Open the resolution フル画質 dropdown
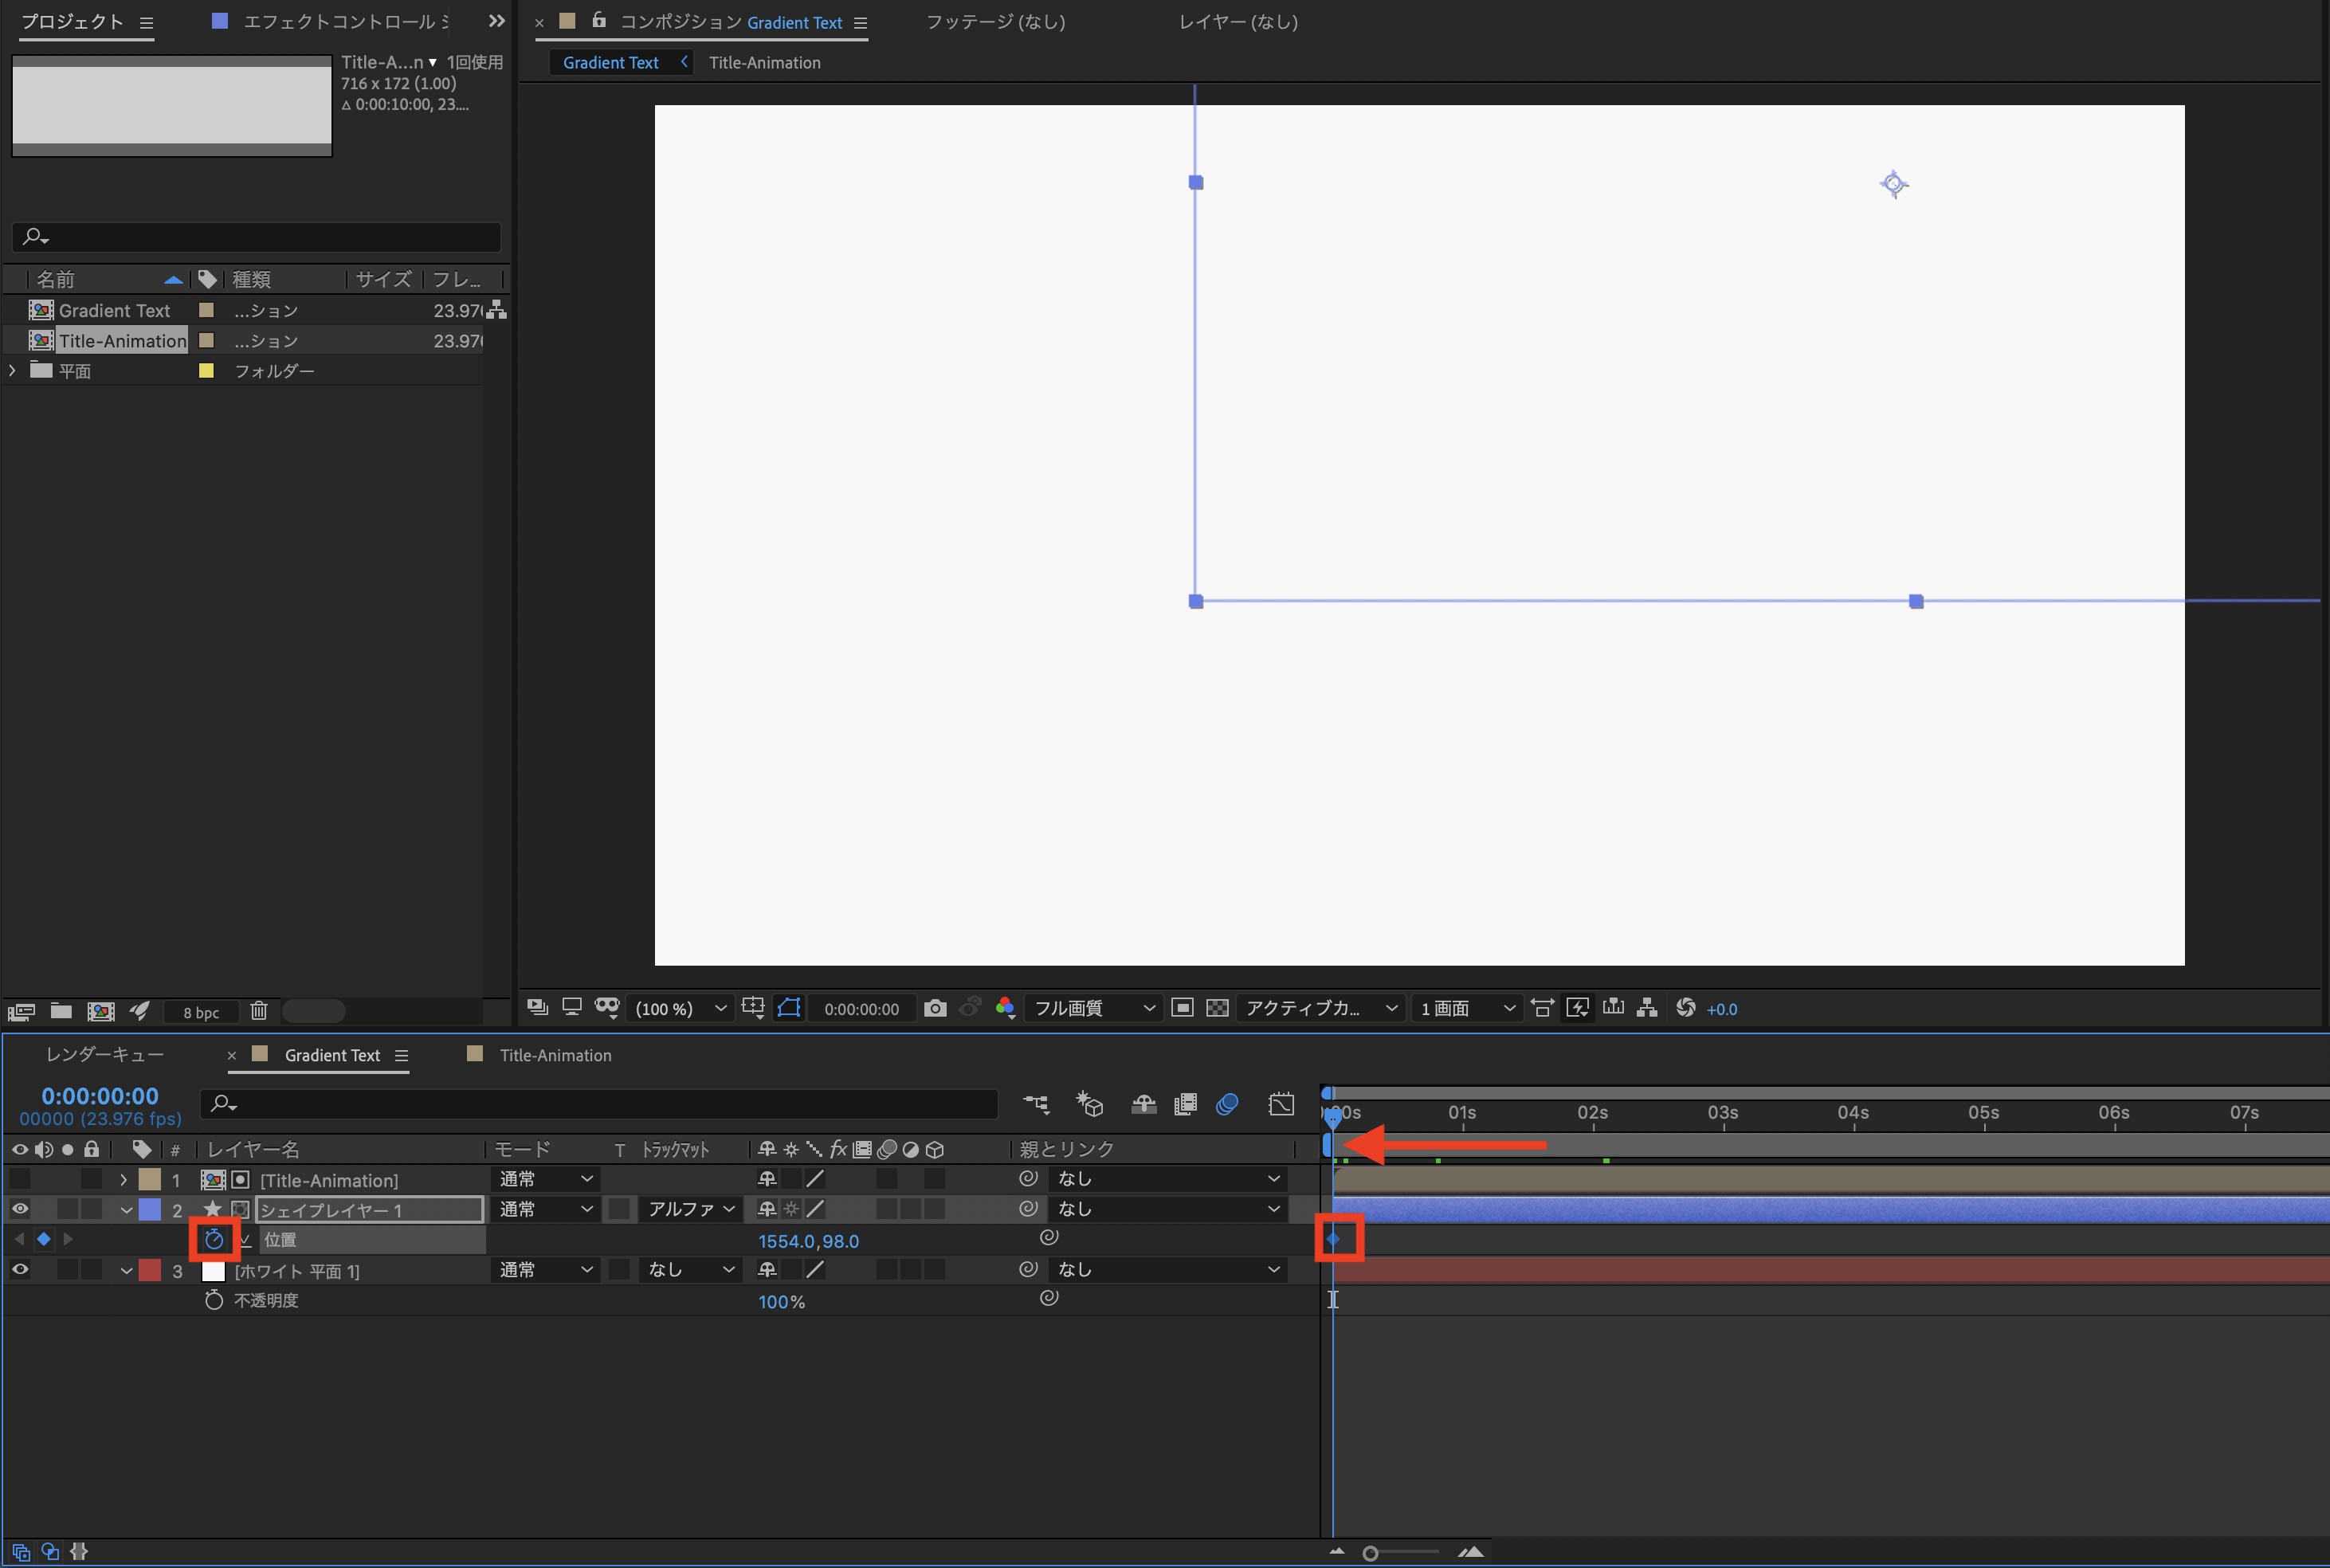The width and height of the screenshot is (2330, 1568). click(x=1093, y=1008)
